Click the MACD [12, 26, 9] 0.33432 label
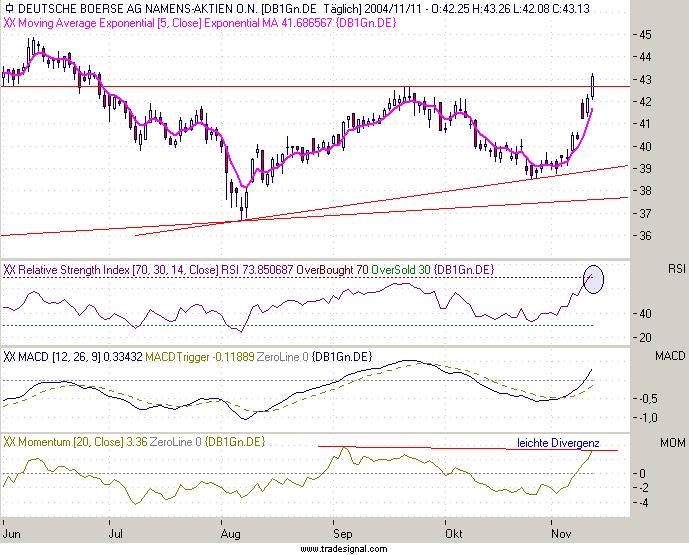The width and height of the screenshot is (689, 555). click(x=80, y=356)
